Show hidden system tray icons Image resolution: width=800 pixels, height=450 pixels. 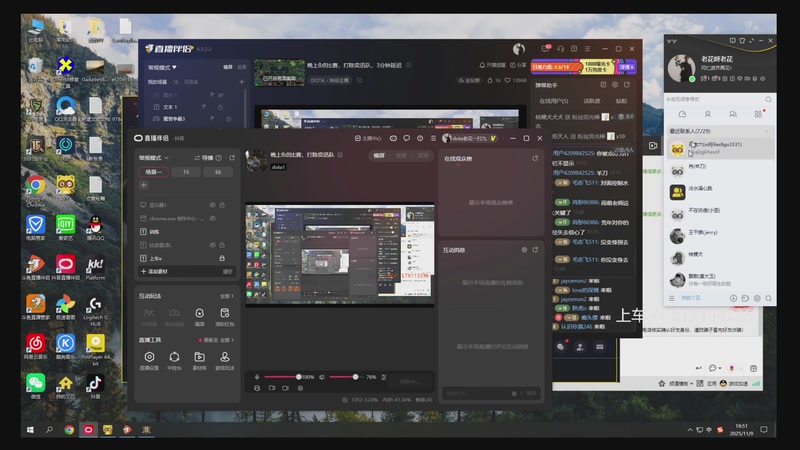coord(690,430)
